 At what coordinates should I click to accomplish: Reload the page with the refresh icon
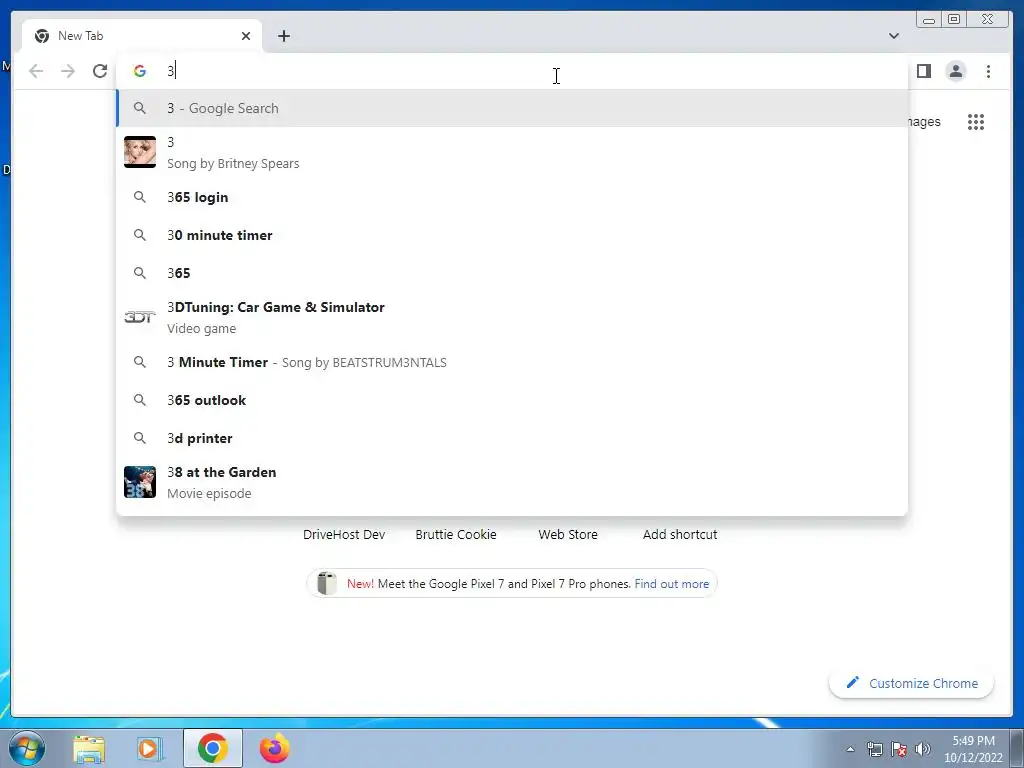pyautogui.click(x=100, y=71)
